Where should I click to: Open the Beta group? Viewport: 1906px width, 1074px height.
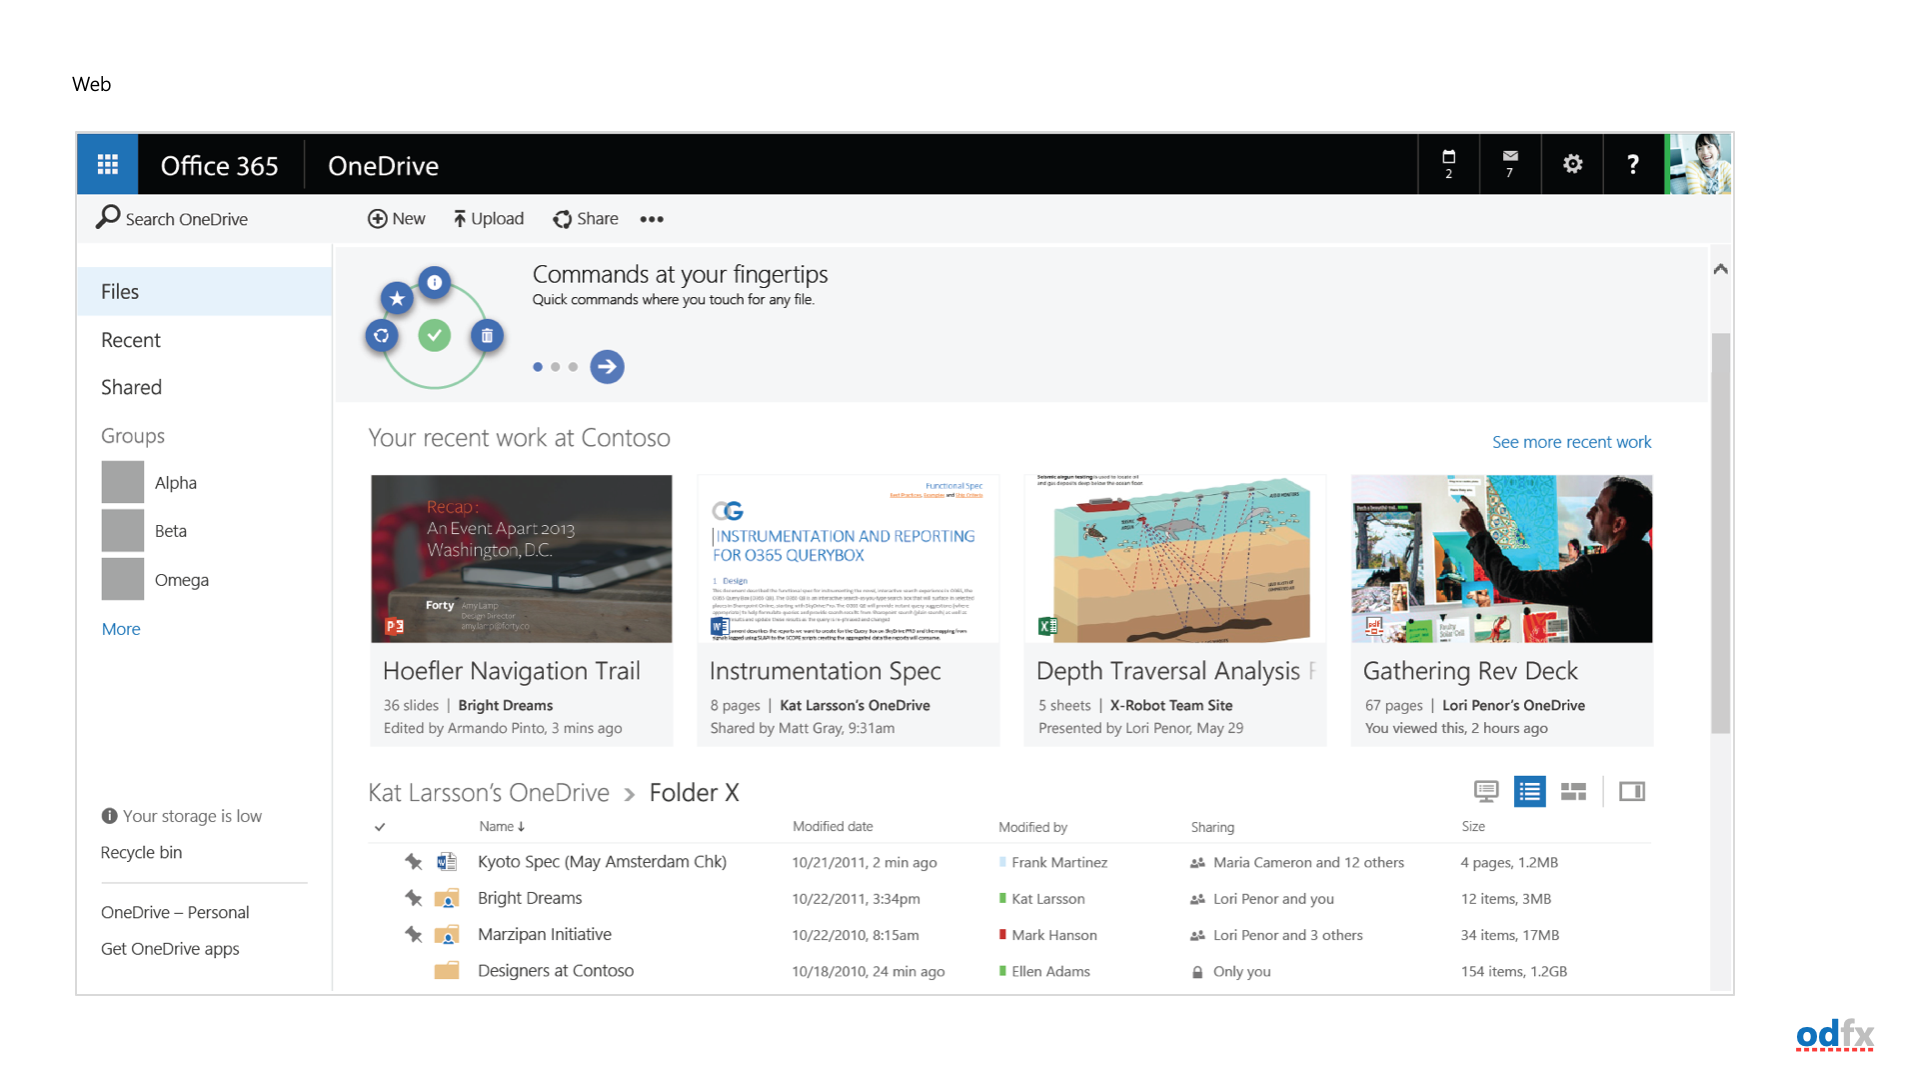[x=145, y=530]
